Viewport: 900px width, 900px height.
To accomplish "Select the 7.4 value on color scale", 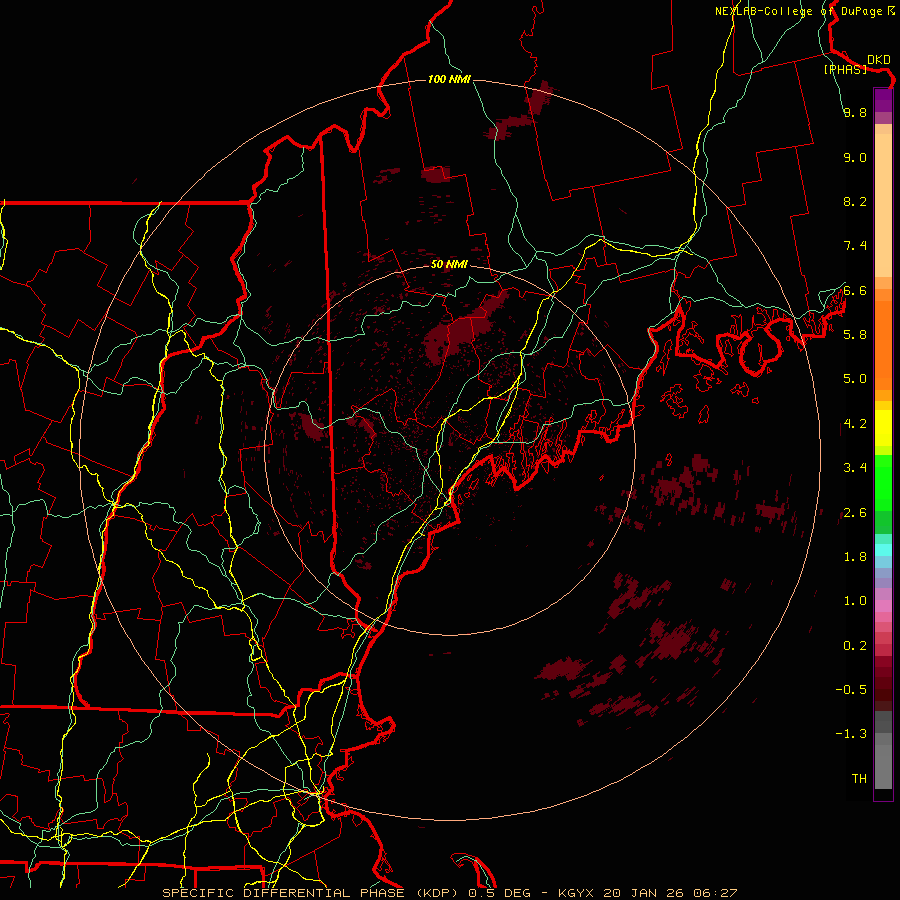I will (x=855, y=246).
